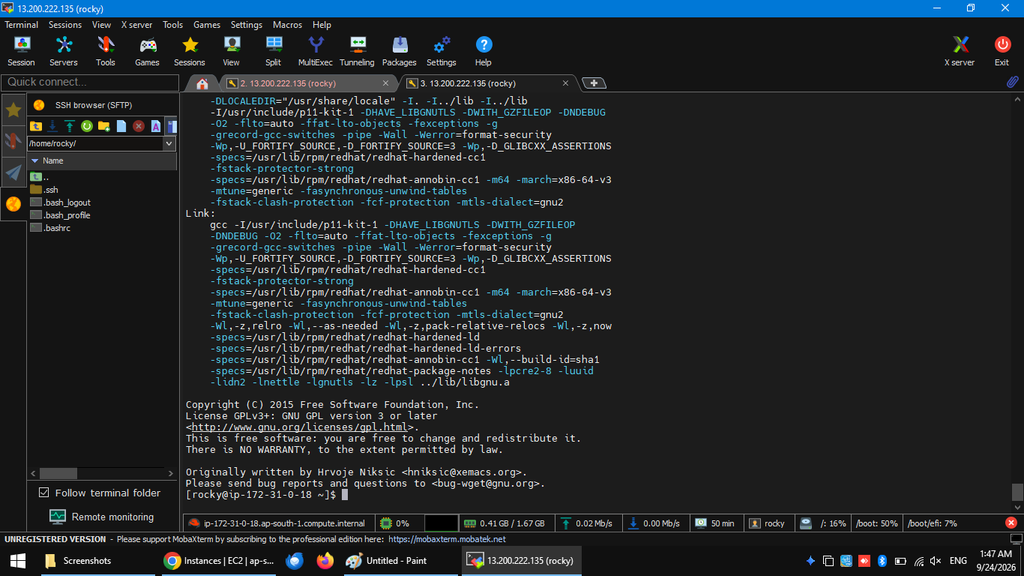1024x576 pixels.
Task: Refresh the SFTP folder with green icon
Action: [87, 126]
